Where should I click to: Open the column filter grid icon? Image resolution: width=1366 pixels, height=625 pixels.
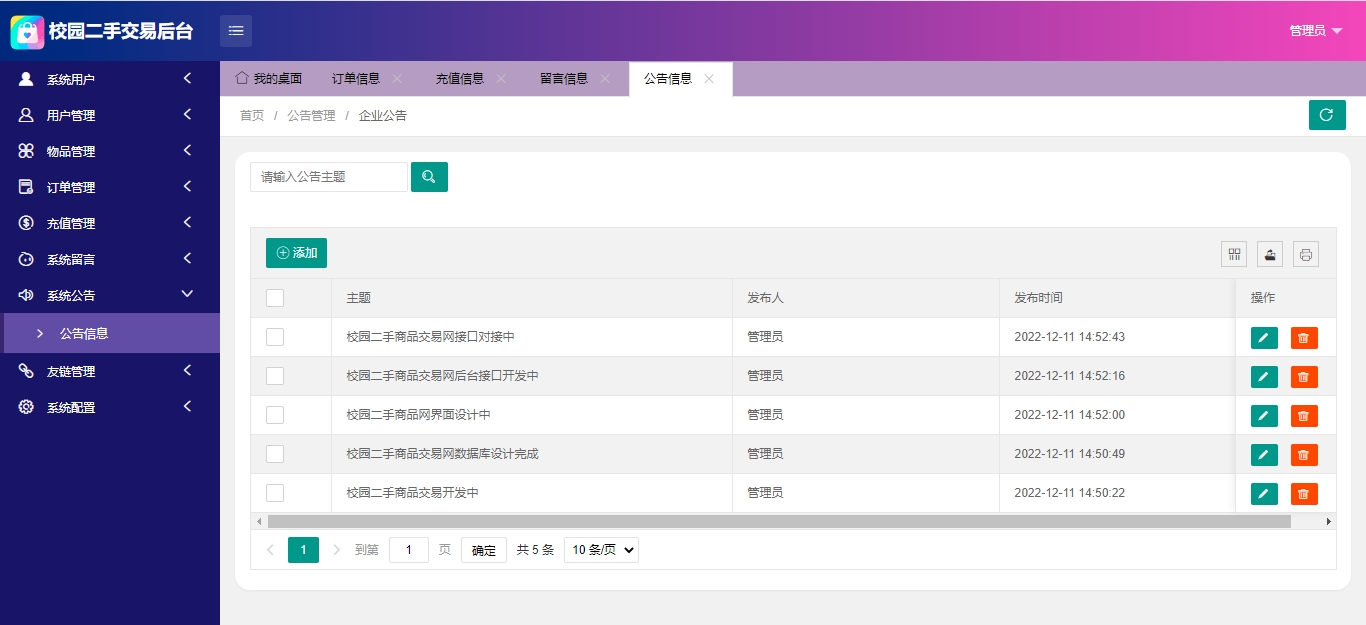[x=1234, y=254]
